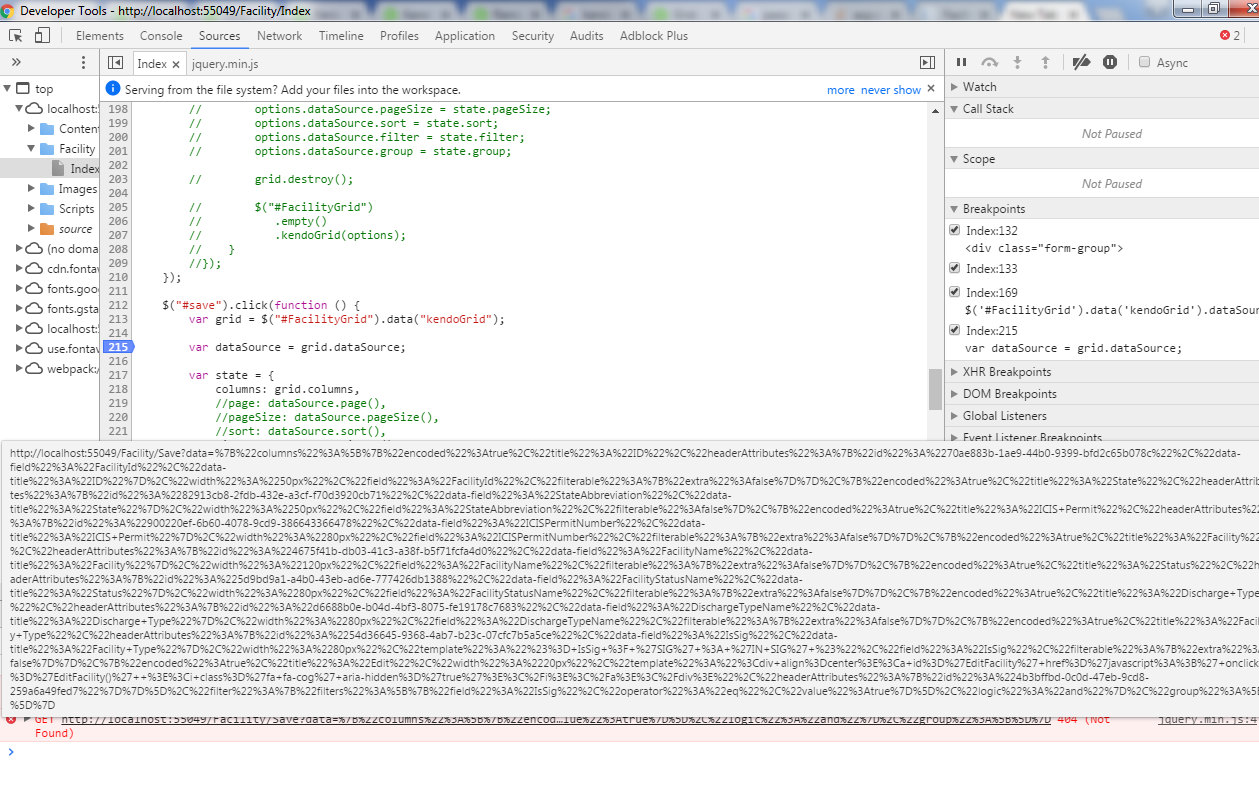Viewport: 1259px width, 797px height.
Task: Hide the navigator sidebar icon
Action: [x=116, y=63]
